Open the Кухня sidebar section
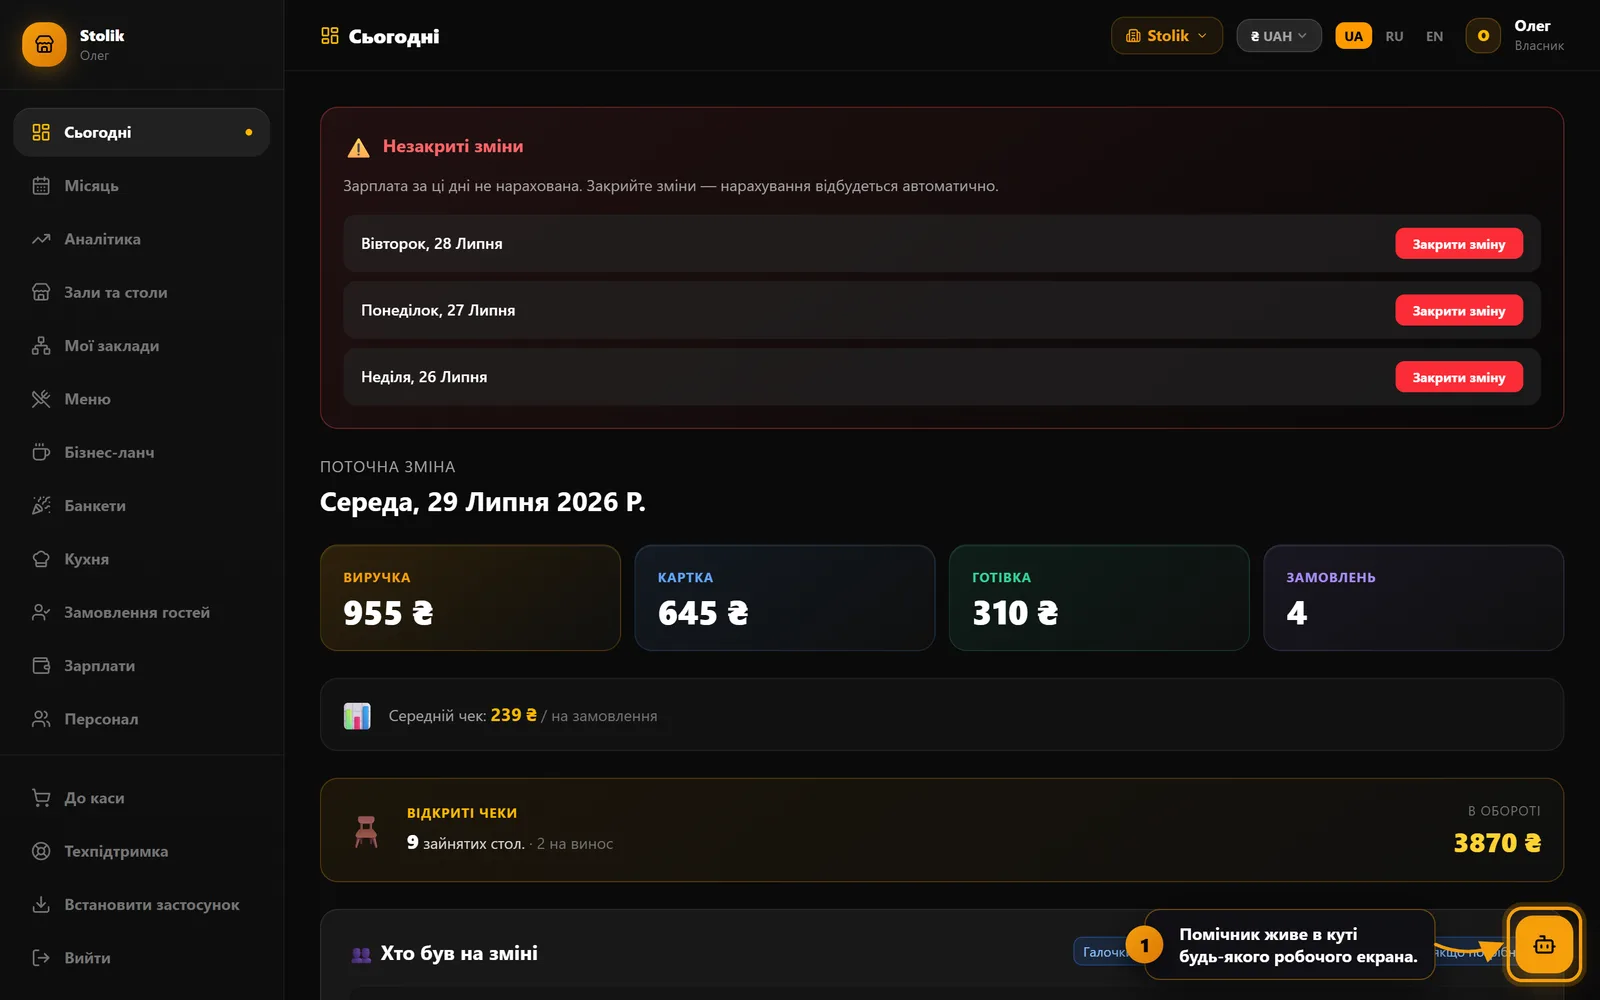 tap(142, 559)
